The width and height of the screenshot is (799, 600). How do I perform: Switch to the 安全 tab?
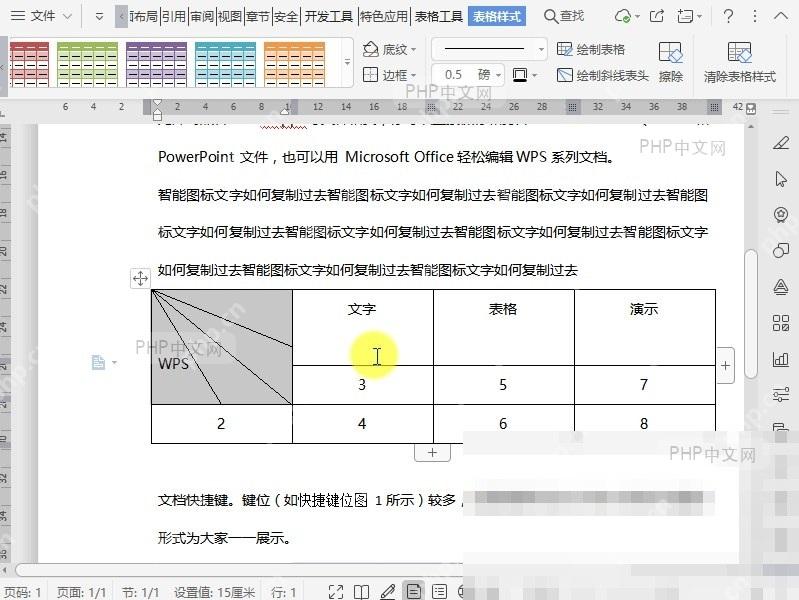click(x=286, y=17)
